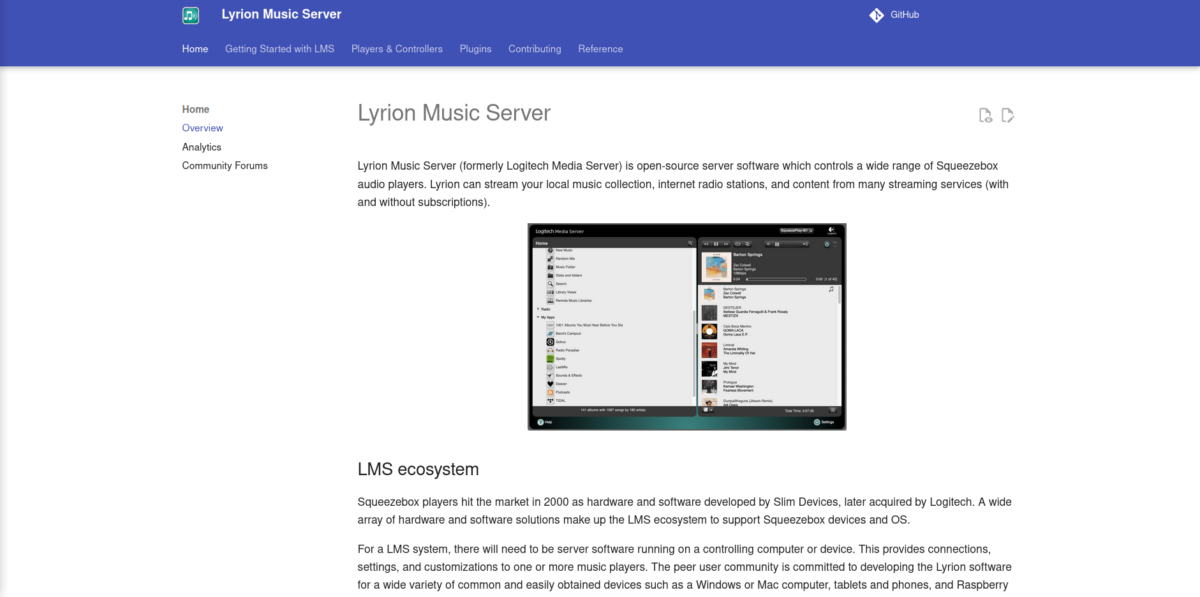Click the Settings gear in the LMS screenshot
The image size is (1200, 597).
coord(817,422)
